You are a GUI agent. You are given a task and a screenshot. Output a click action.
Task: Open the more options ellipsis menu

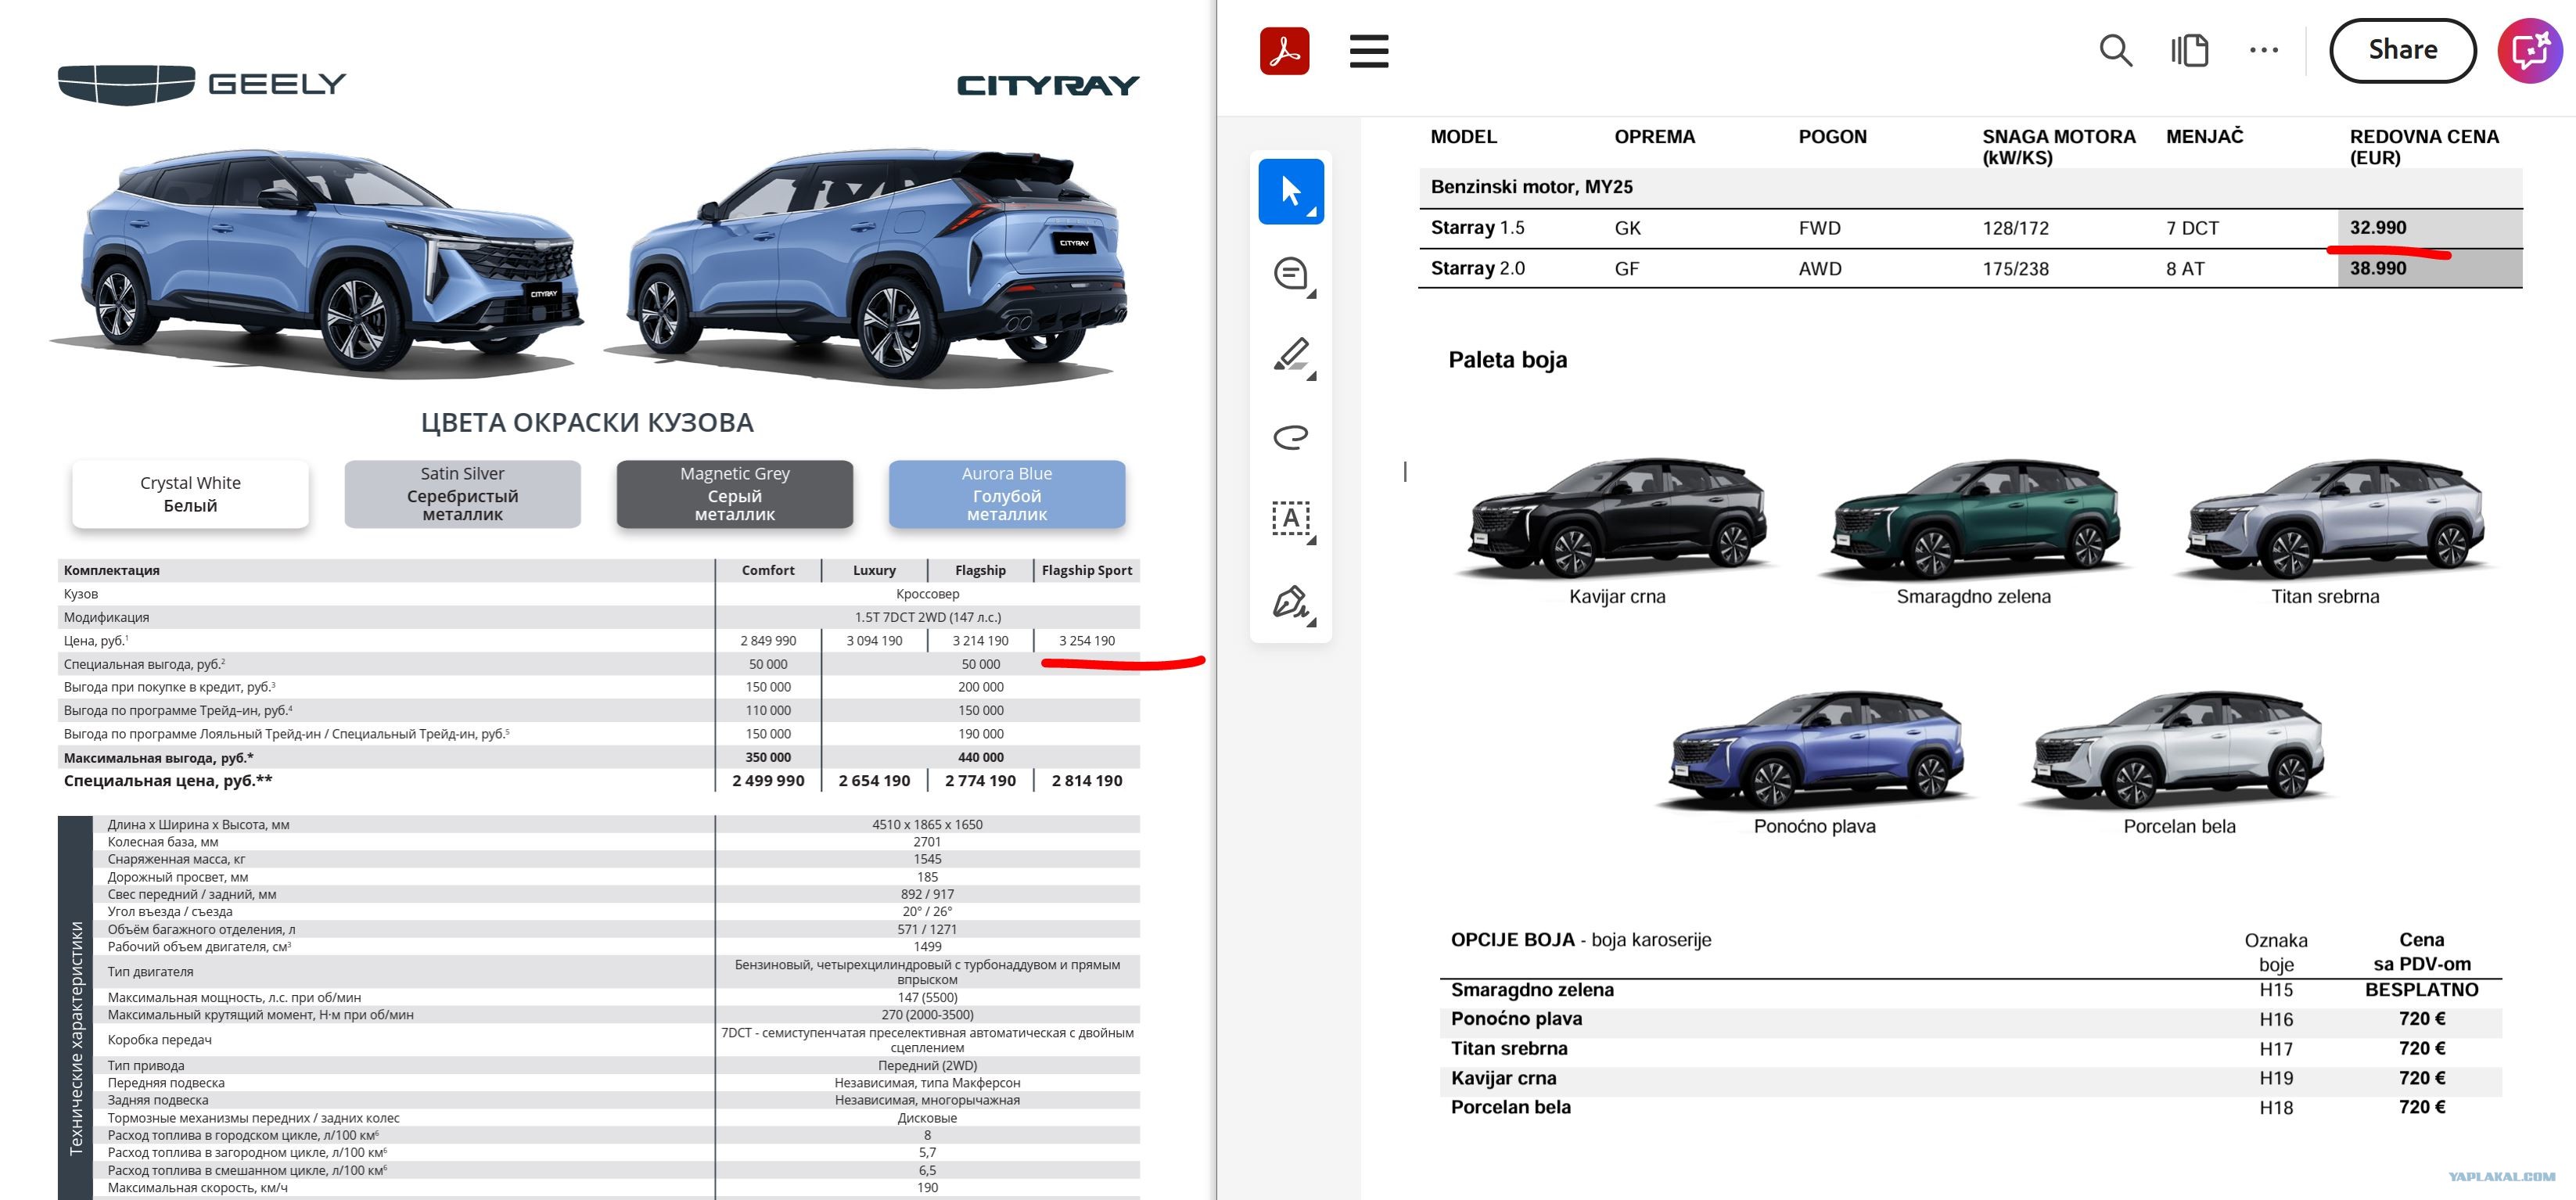tap(2263, 50)
